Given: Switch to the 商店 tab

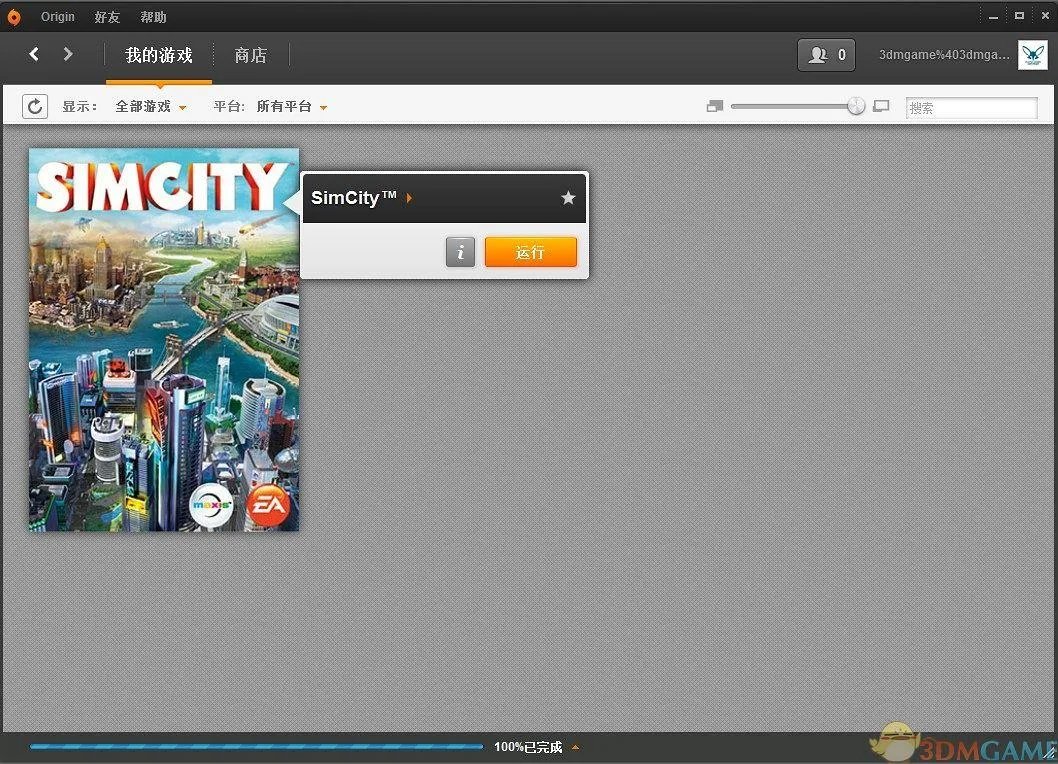Looking at the screenshot, I should pos(250,55).
